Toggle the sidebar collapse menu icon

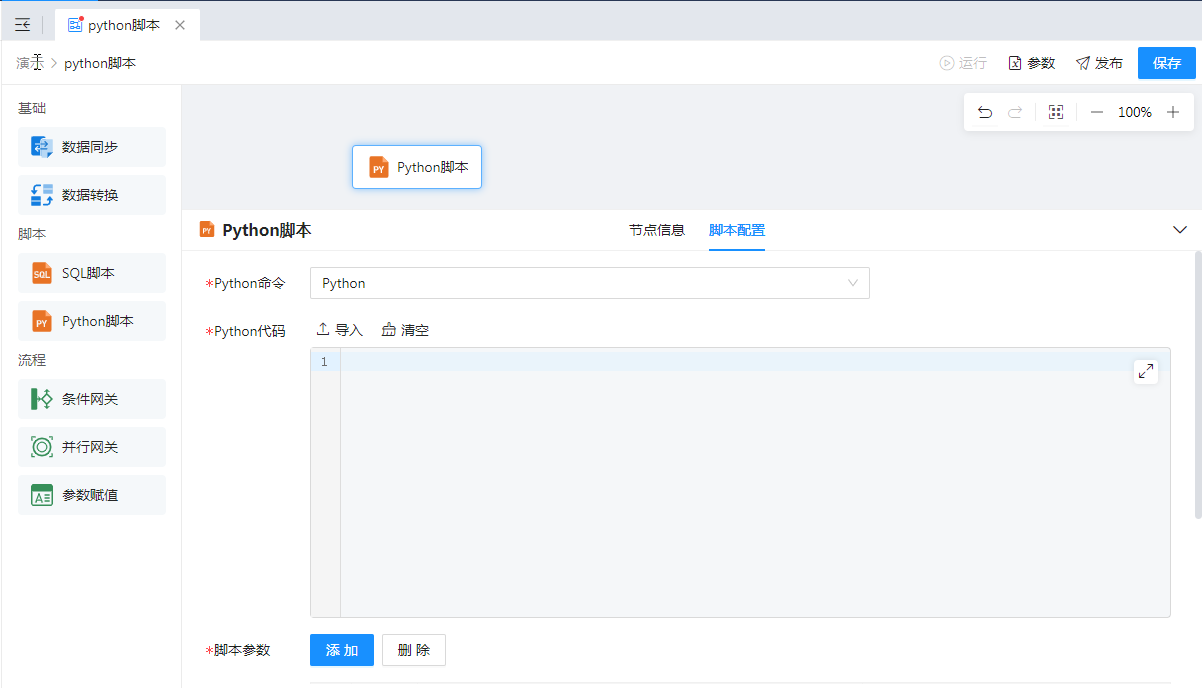coord(22,25)
